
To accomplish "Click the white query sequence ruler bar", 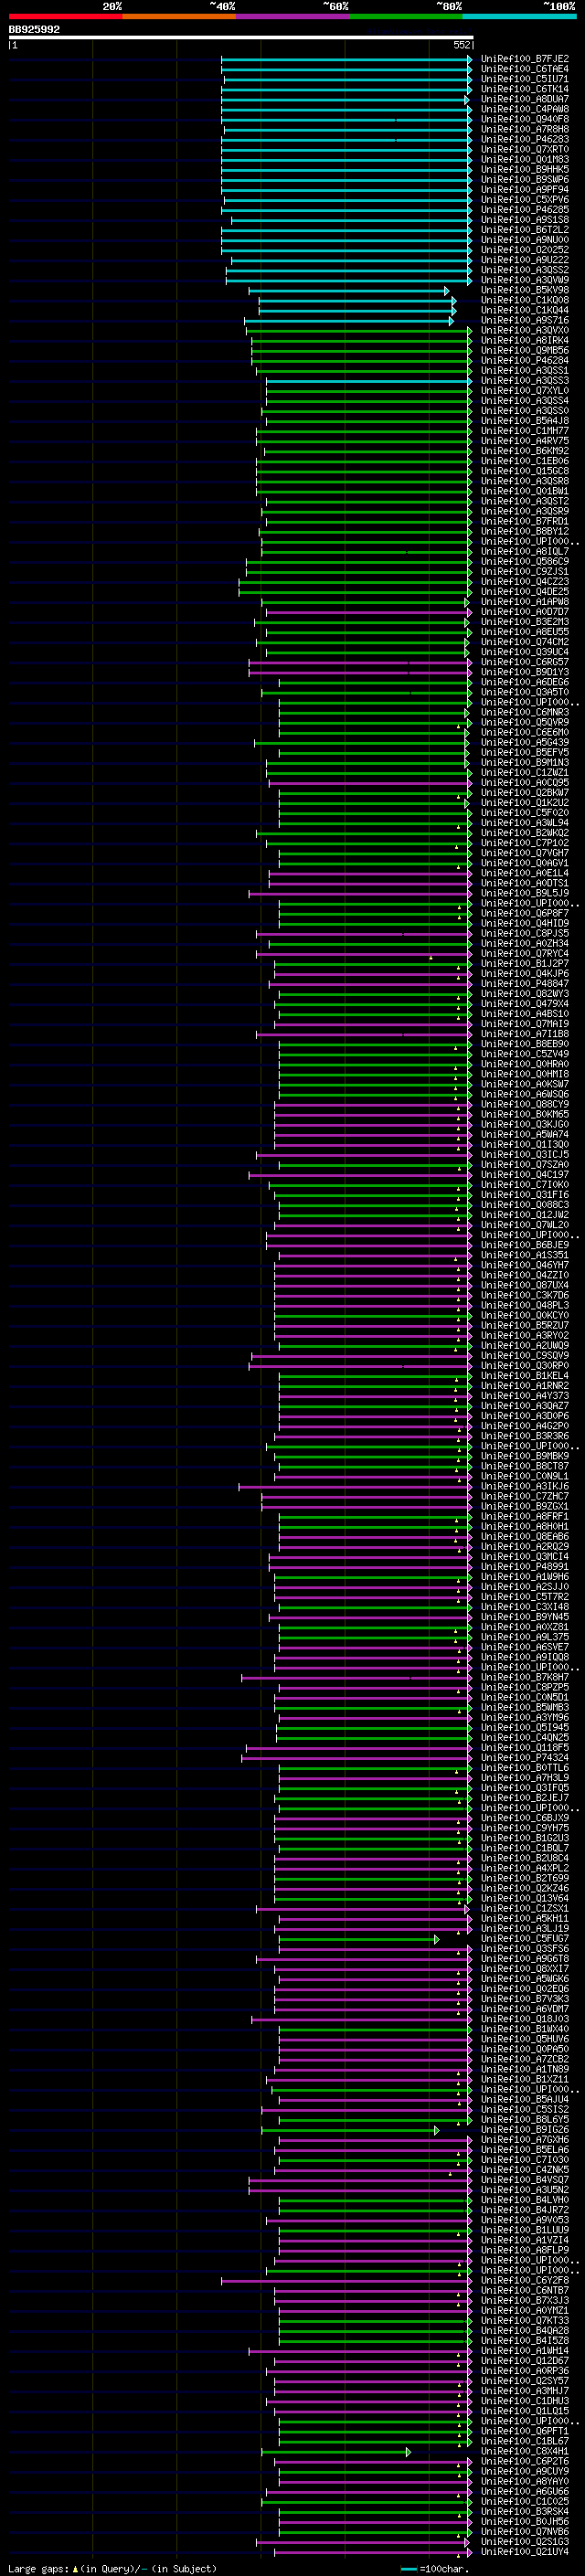I will 241,37.
